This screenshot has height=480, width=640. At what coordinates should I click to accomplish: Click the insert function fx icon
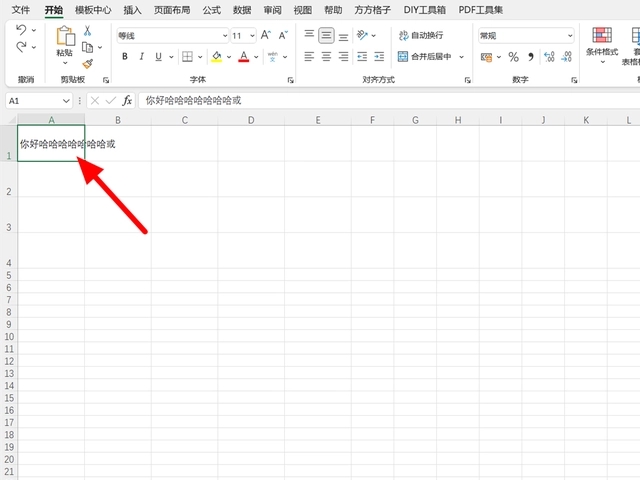(x=127, y=100)
